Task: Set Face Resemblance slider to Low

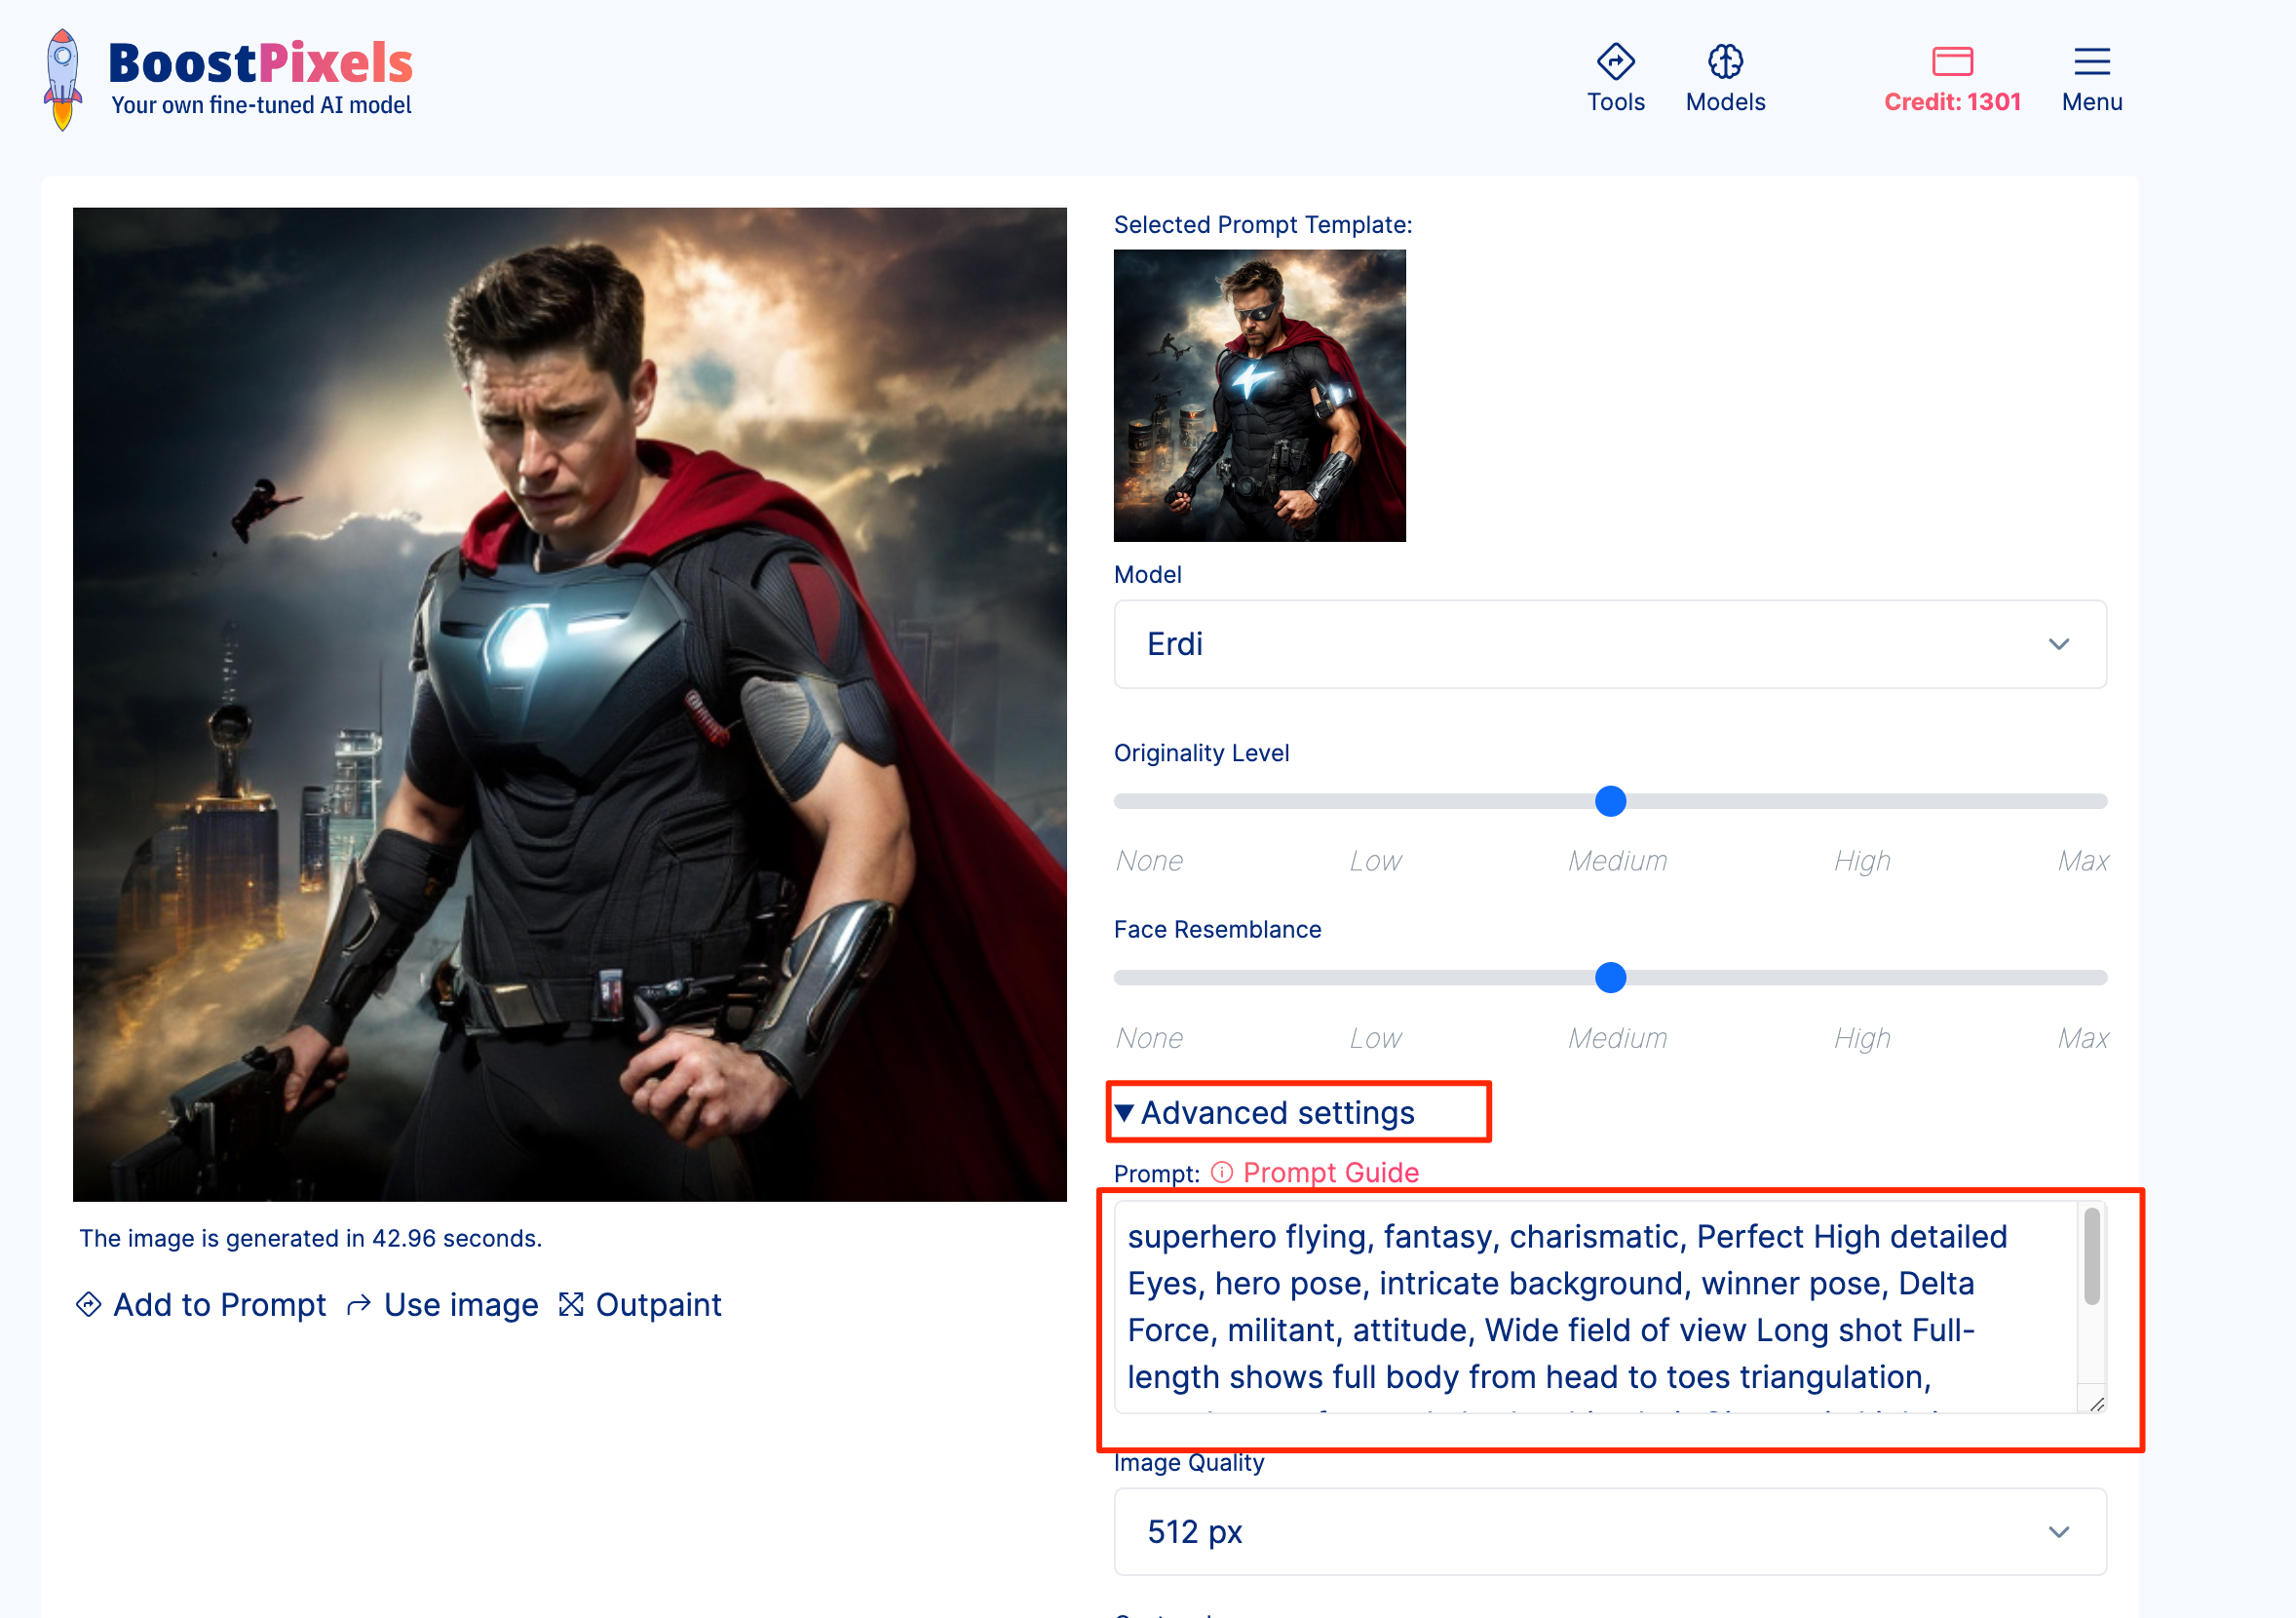Action: click(x=1362, y=977)
